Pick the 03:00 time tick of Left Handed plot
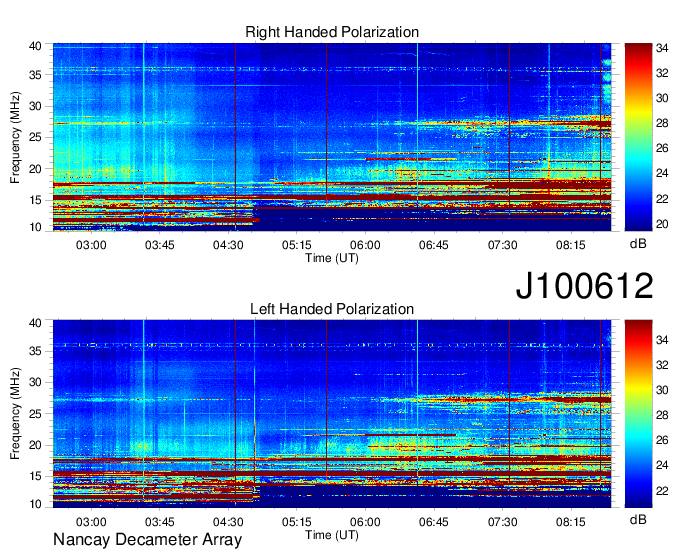Screen dimensions: 680x552 tap(91, 522)
